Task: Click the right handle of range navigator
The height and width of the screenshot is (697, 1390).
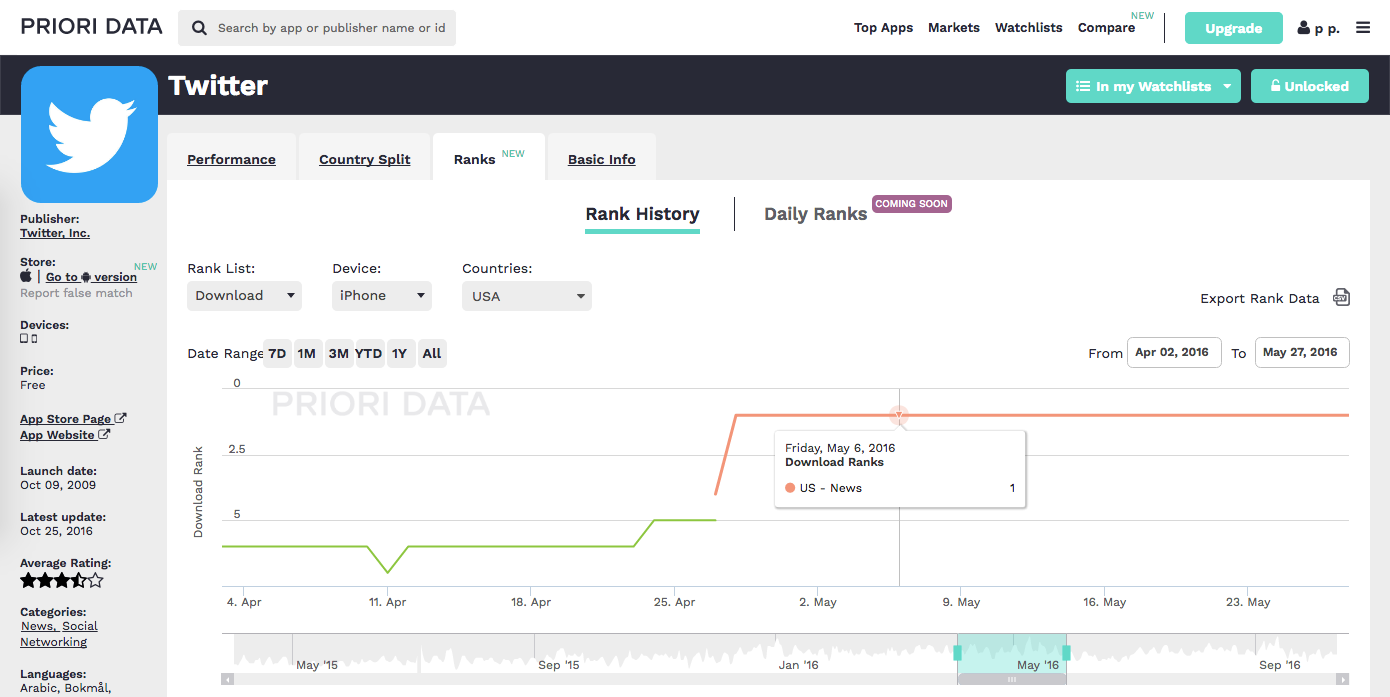Action: tap(1066, 653)
